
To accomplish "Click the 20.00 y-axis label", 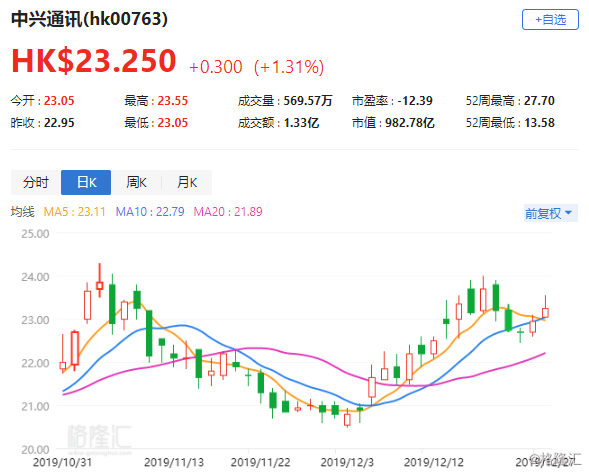I will [35, 450].
